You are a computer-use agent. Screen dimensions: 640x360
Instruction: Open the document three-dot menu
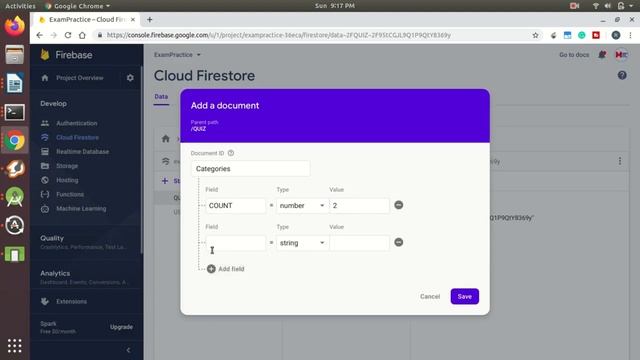620,161
